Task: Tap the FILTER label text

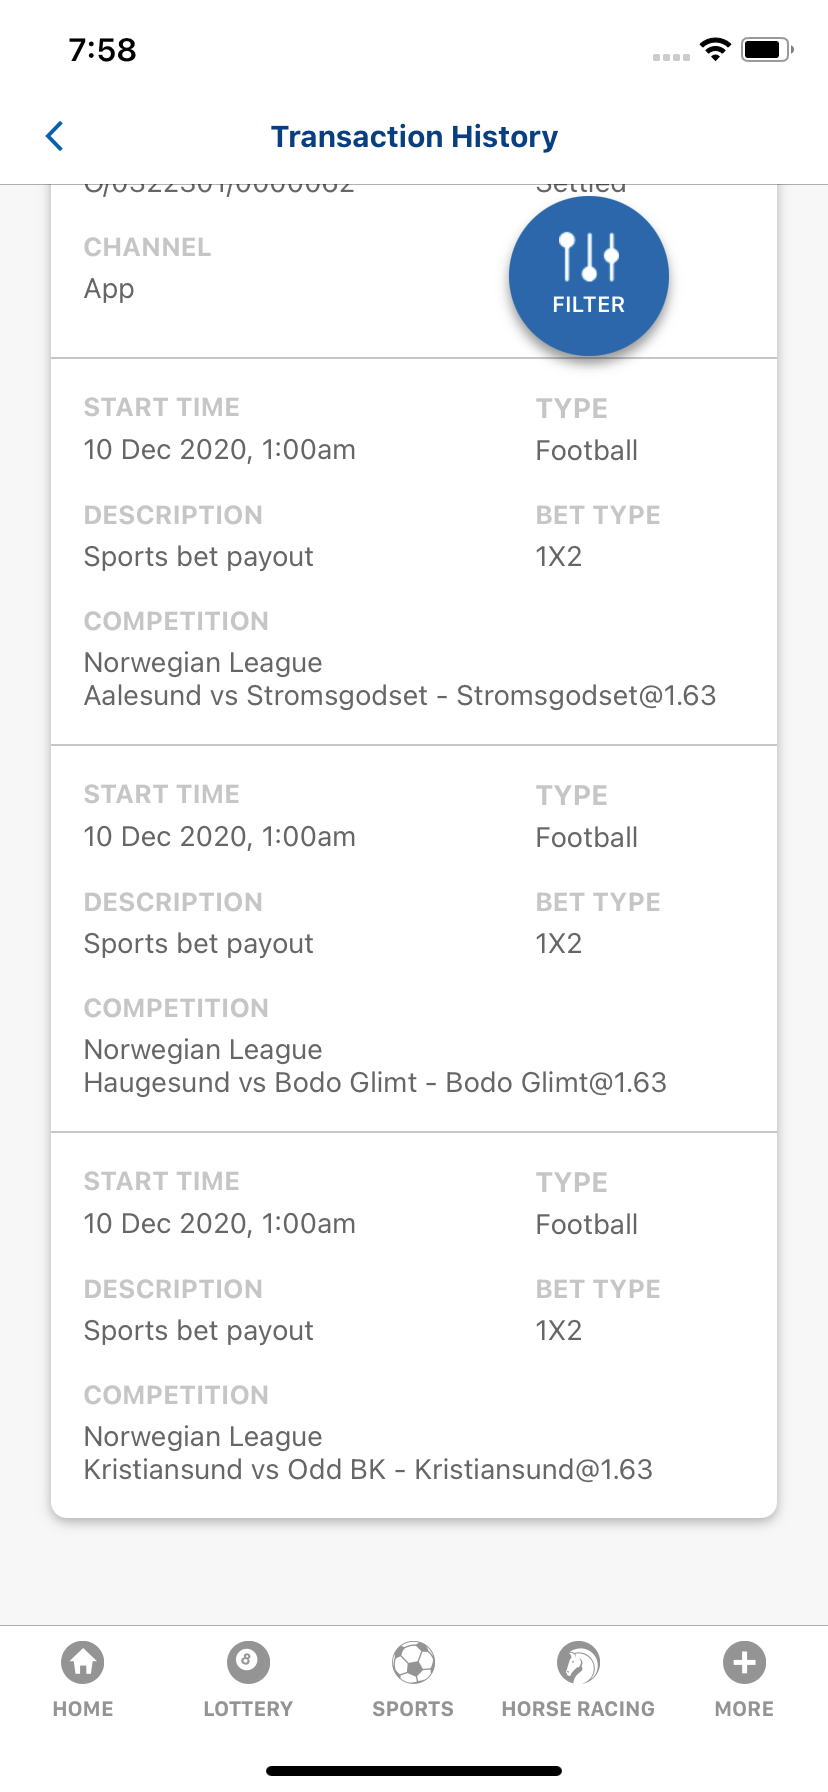Action: click(589, 305)
